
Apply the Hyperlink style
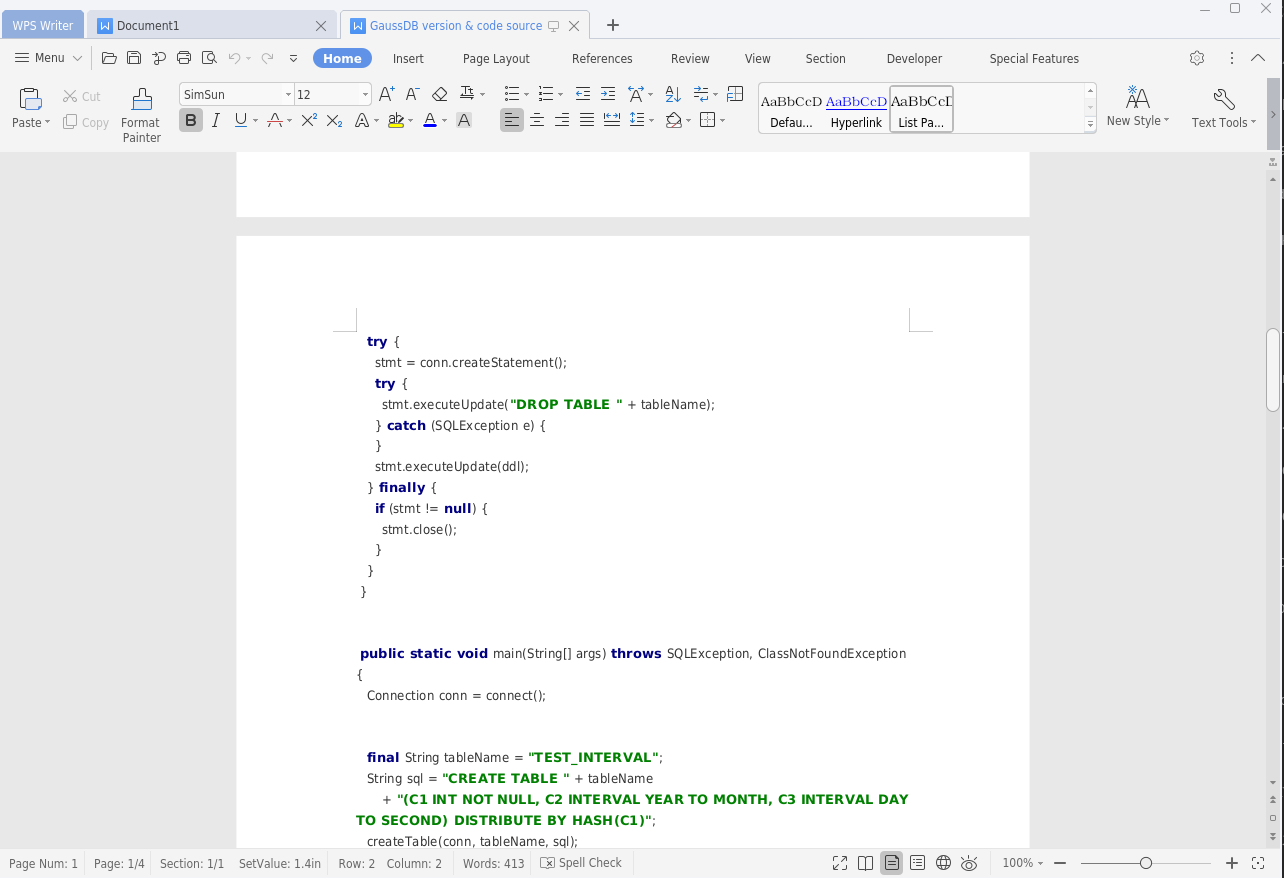point(856,108)
